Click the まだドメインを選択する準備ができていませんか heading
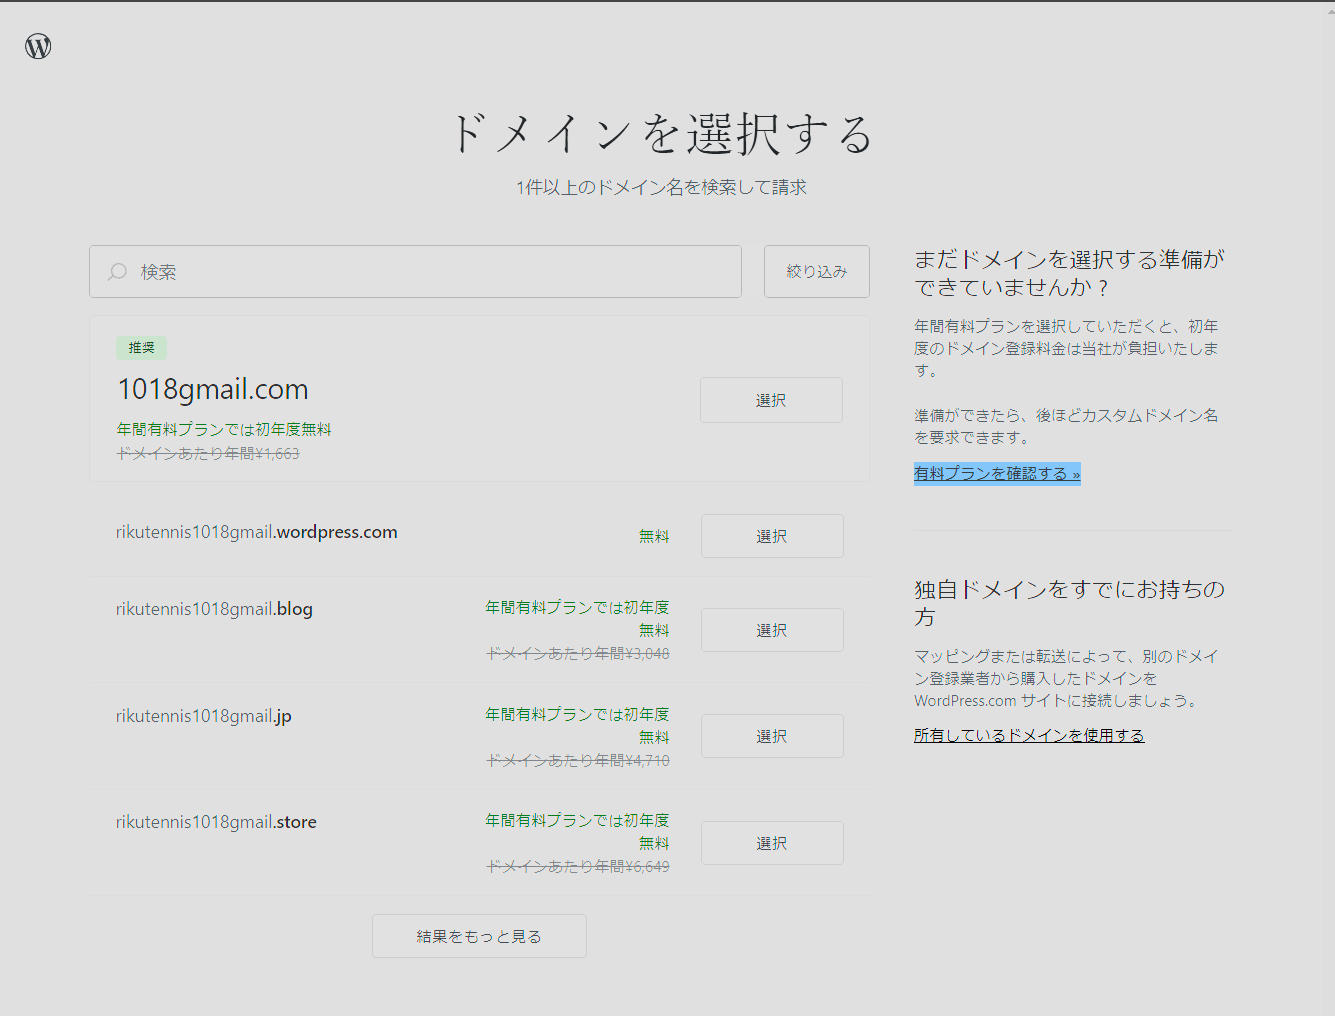 [x=1069, y=273]
